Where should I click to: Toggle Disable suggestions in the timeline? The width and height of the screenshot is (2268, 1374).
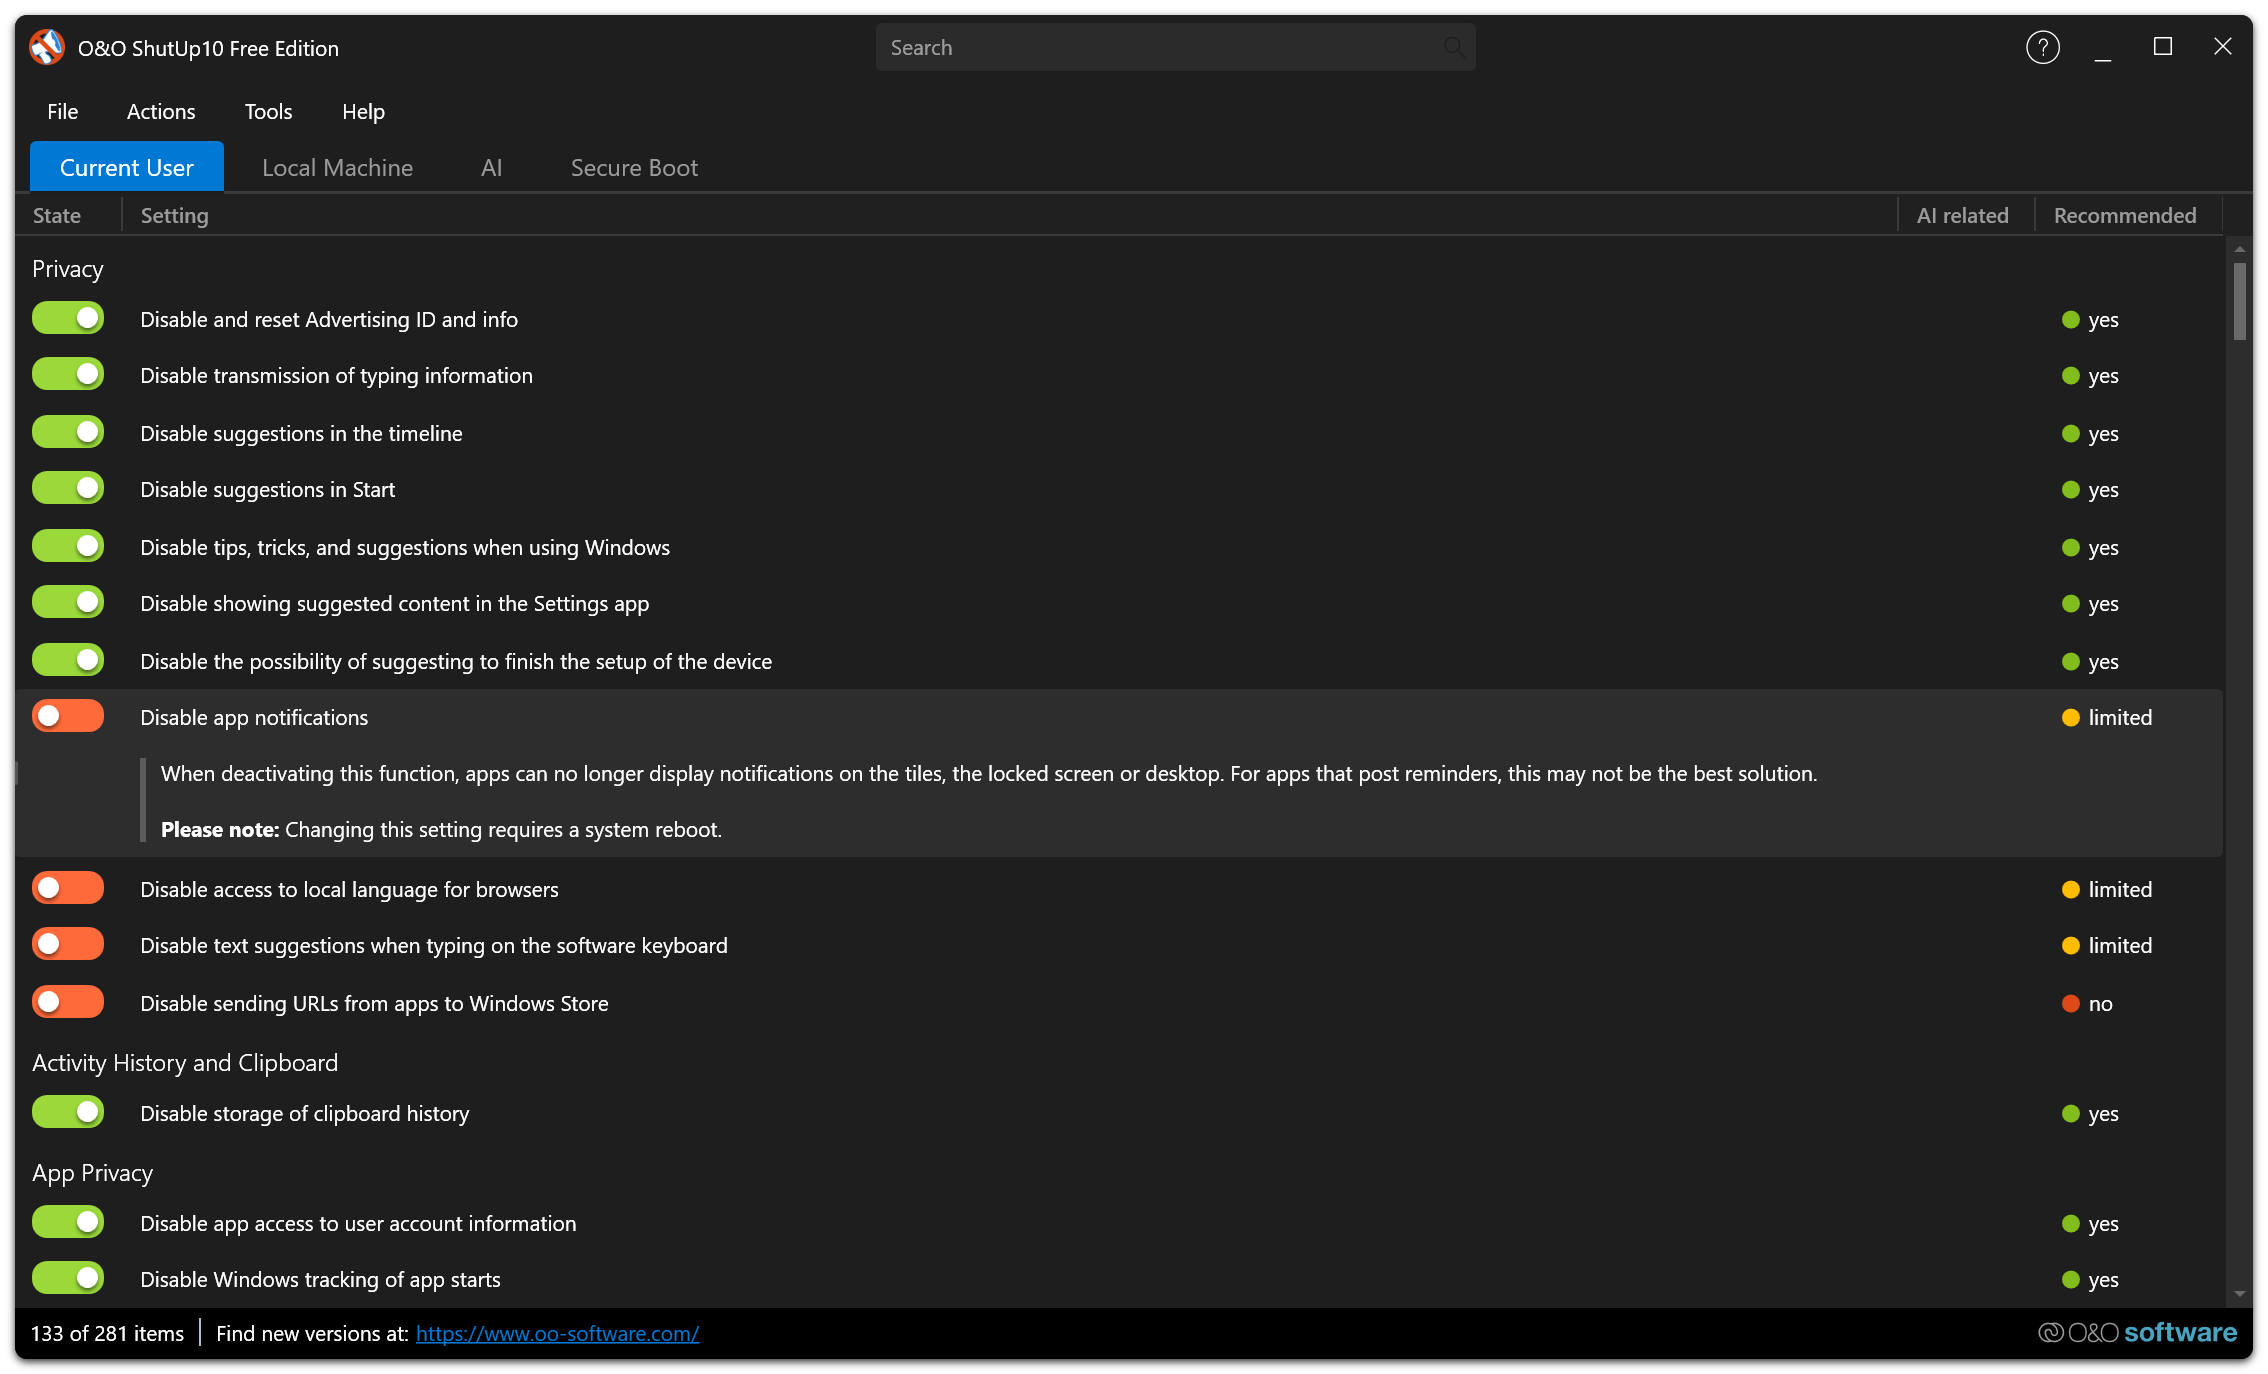[68, 433]
